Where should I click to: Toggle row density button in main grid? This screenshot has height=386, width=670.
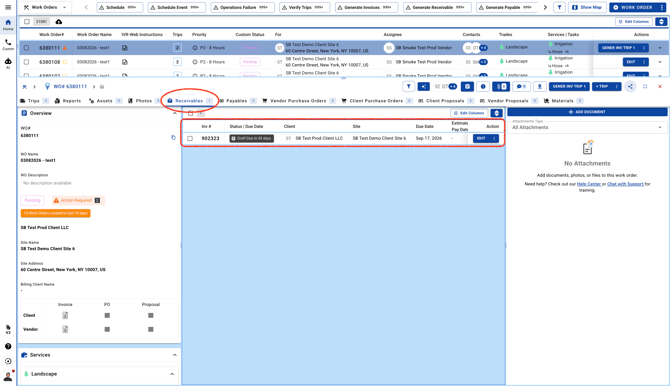pos(661,22)
